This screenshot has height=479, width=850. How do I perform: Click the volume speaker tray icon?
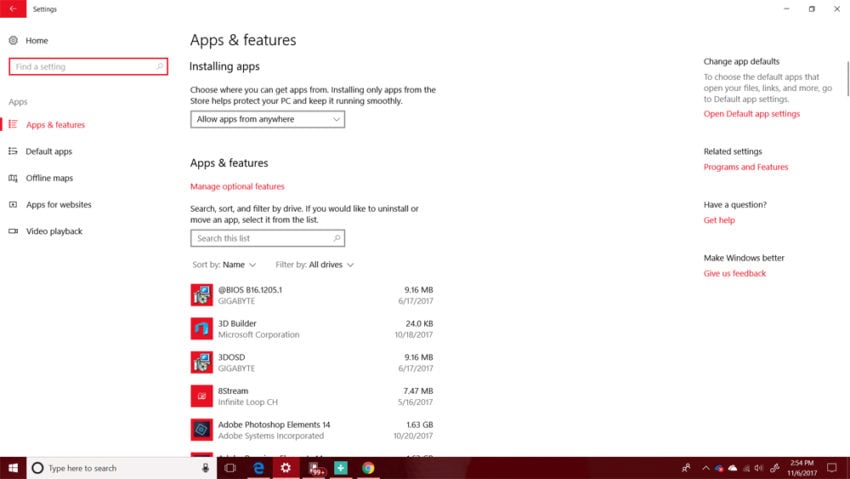(758, 468)
